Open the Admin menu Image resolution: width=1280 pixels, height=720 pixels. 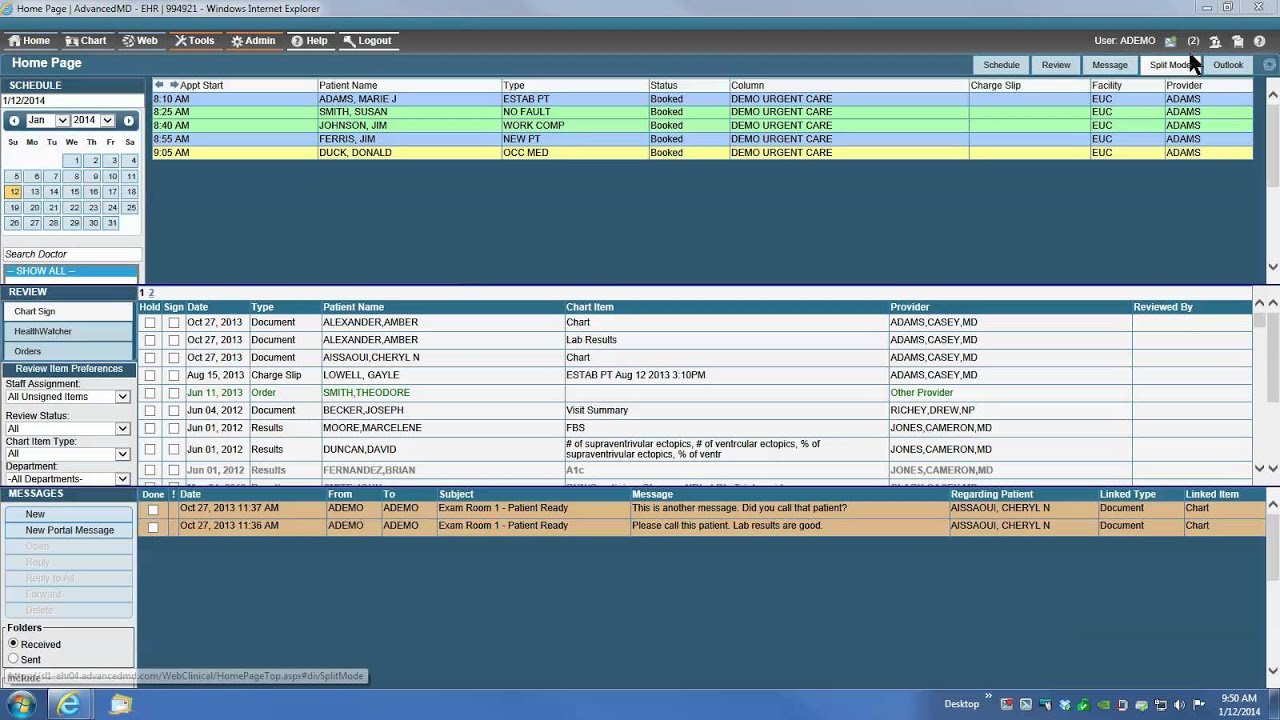[x=252, y=41]
